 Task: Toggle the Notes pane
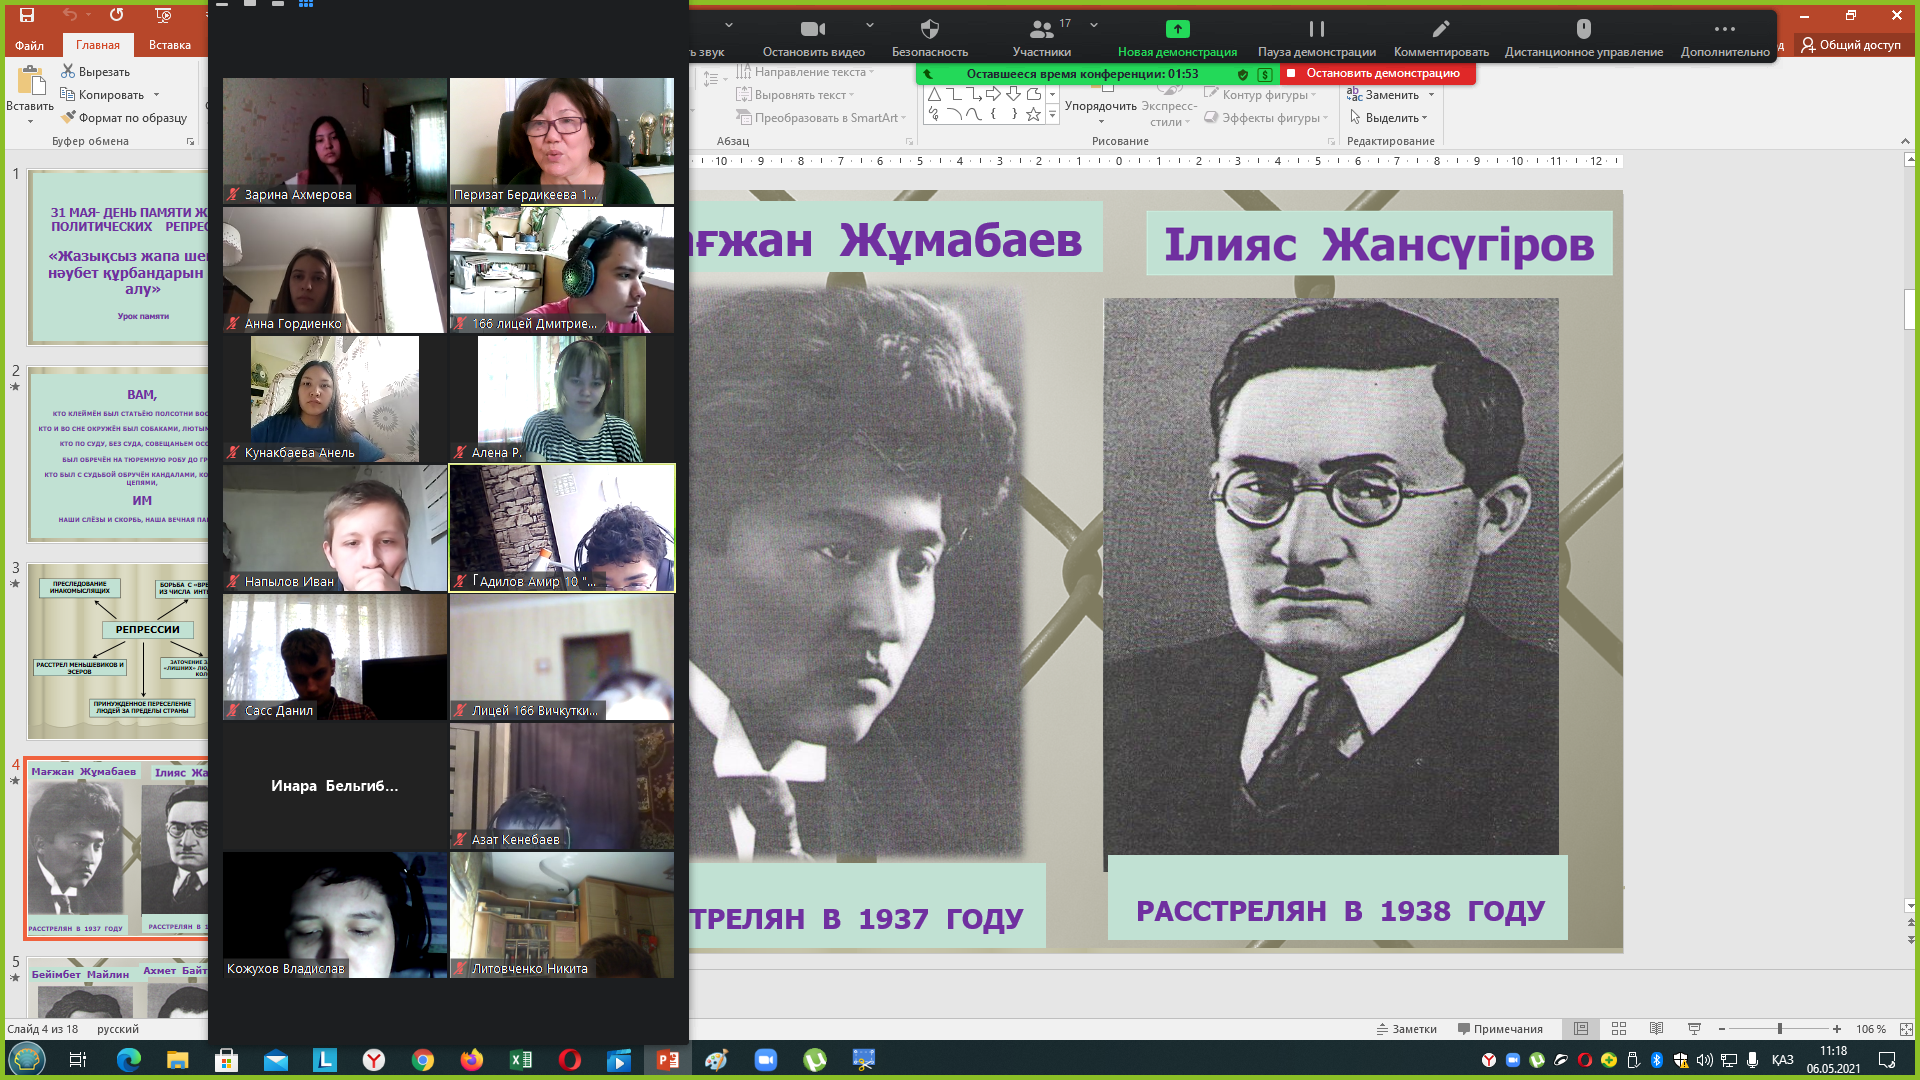[x=1406, y=1029]
